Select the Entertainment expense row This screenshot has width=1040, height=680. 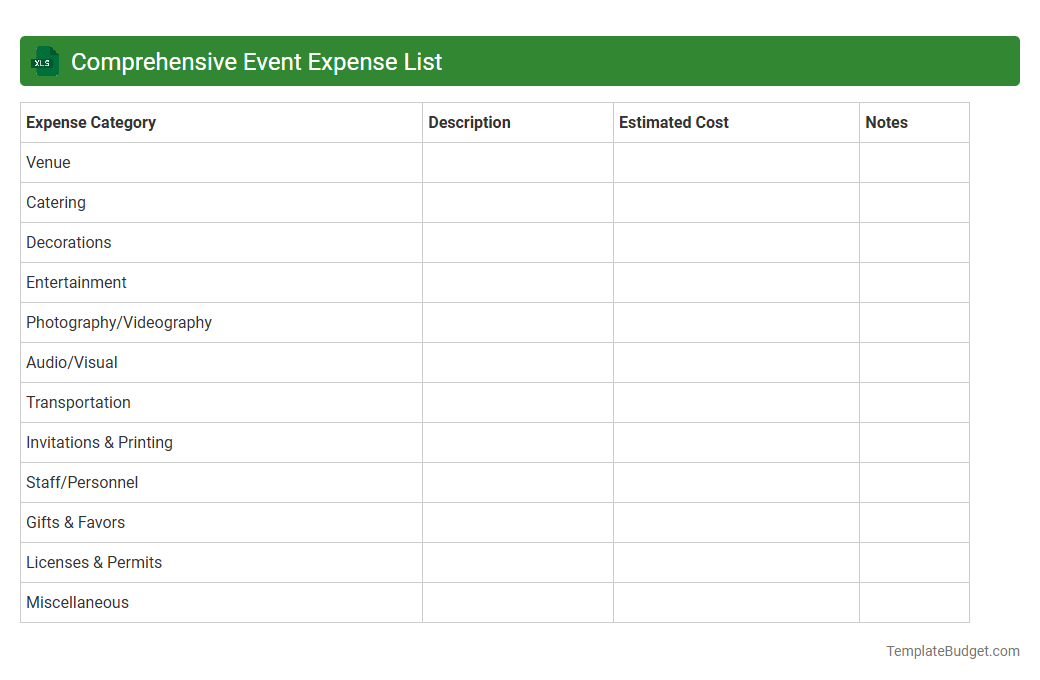(76, 282)
